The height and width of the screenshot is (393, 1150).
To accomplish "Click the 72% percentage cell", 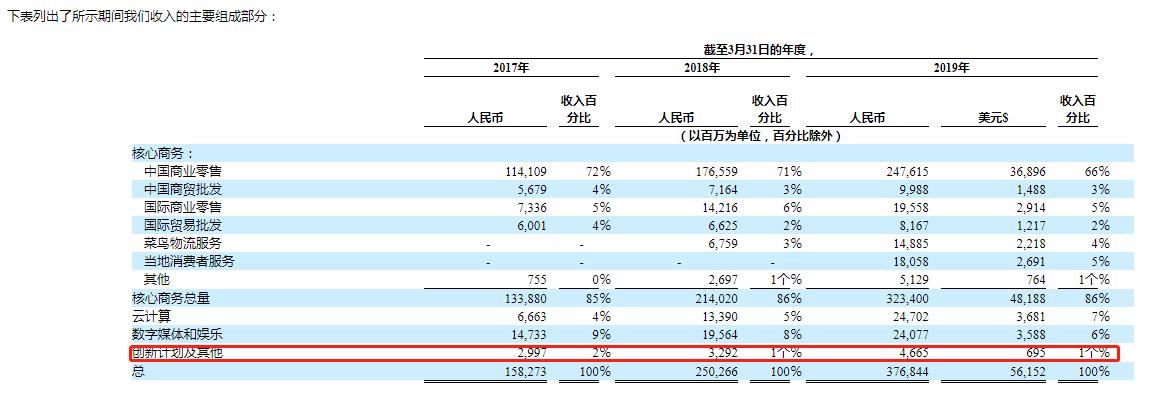I will click(598, 172).
